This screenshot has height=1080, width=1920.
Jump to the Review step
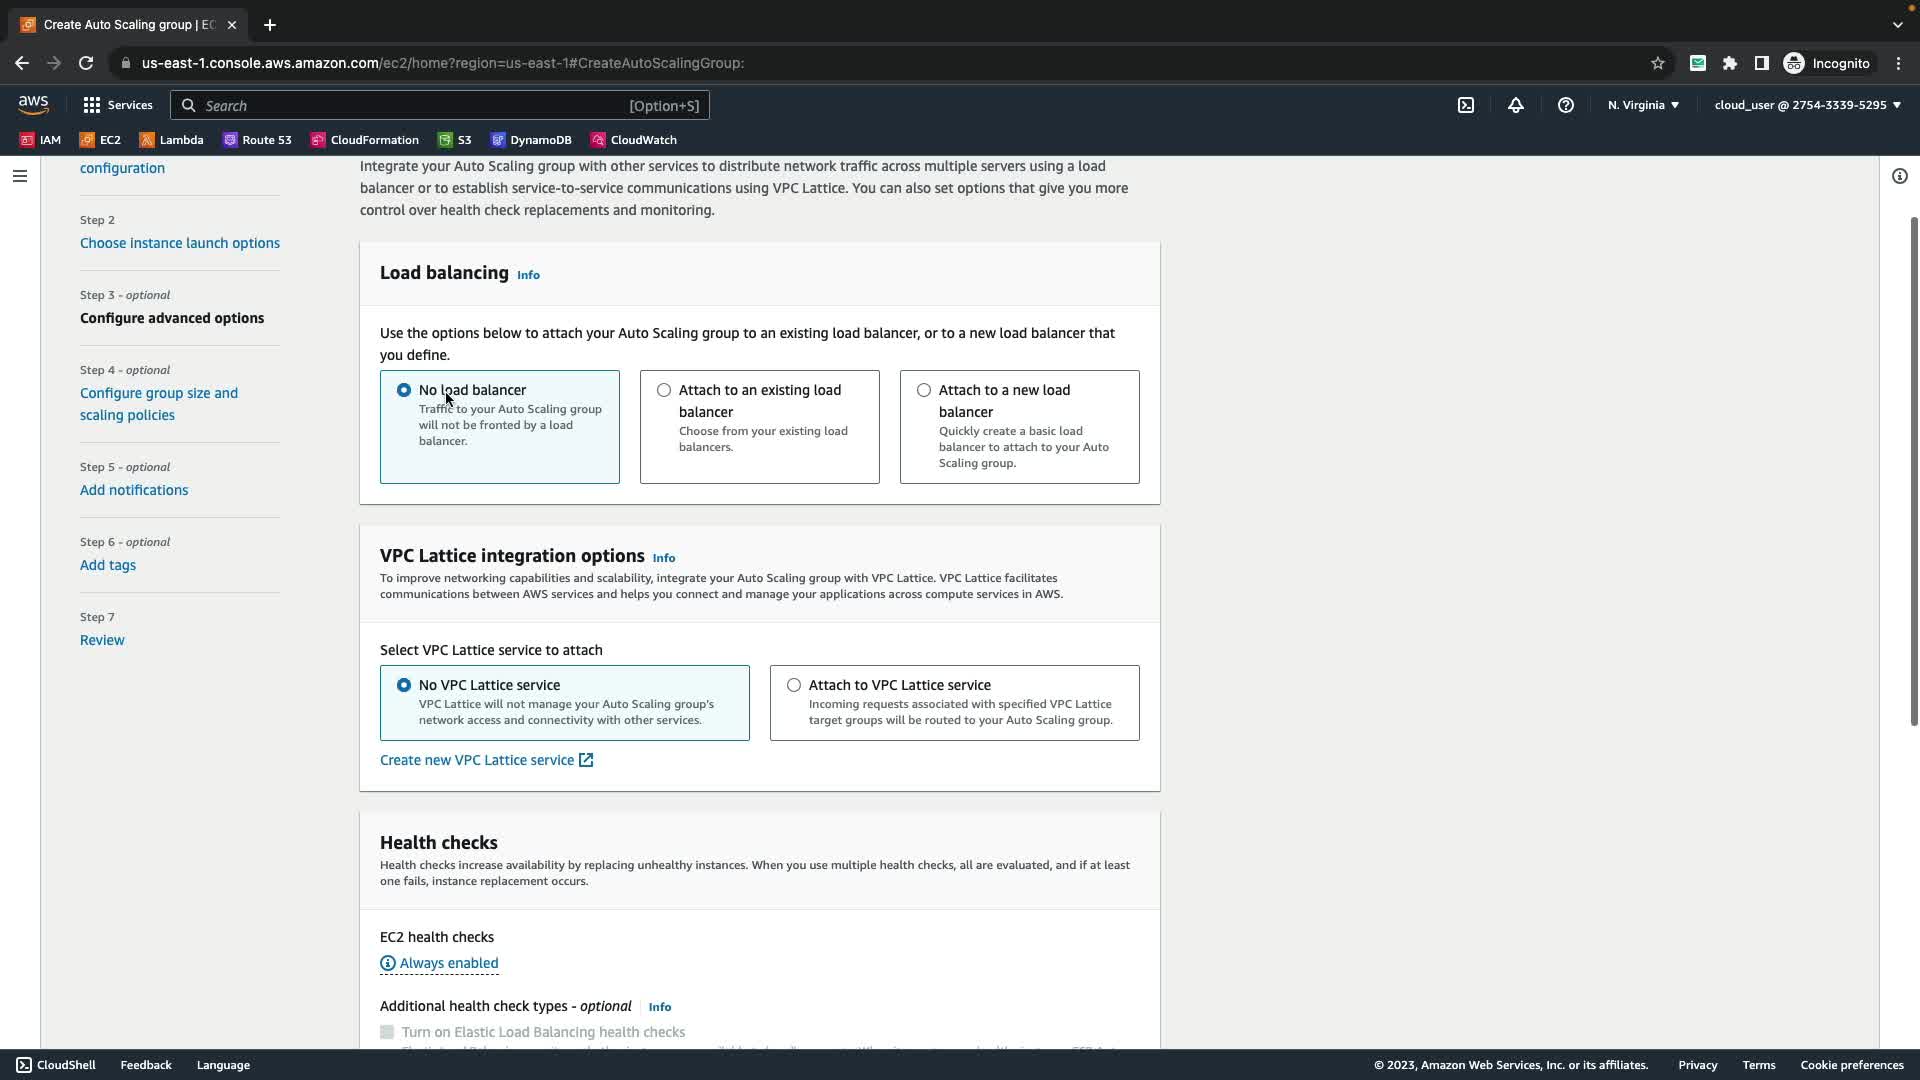coord(102,640)
